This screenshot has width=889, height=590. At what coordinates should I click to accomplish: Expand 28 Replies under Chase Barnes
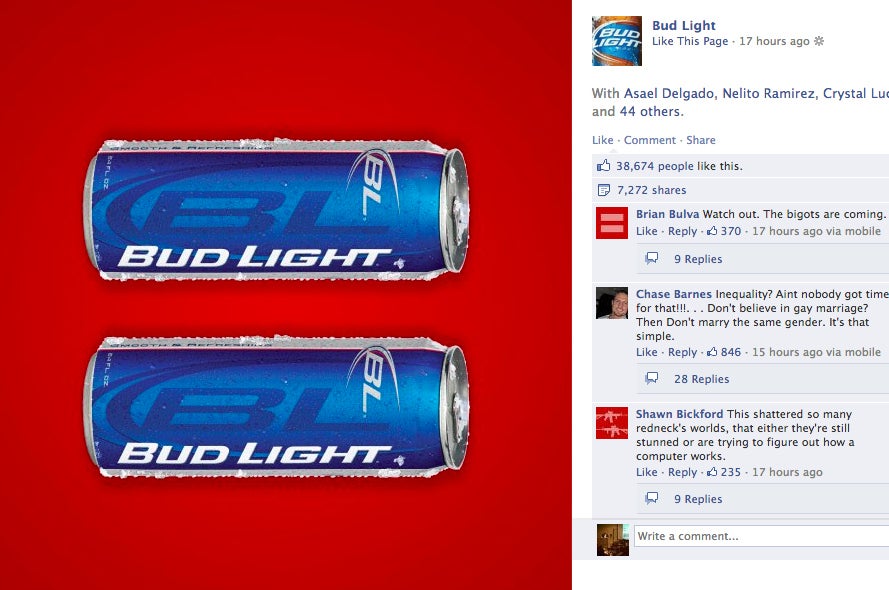701,379
